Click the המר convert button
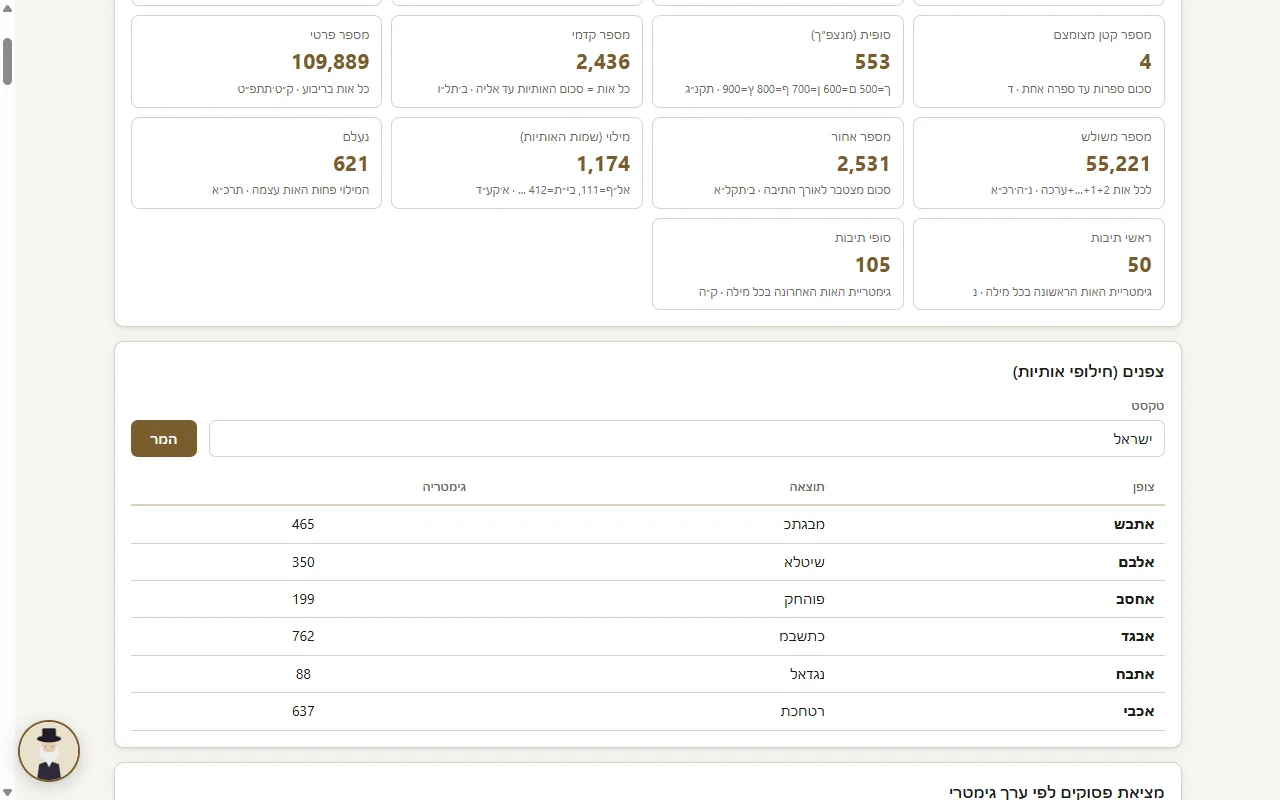The image size is (1280, 800). point(164,439)
